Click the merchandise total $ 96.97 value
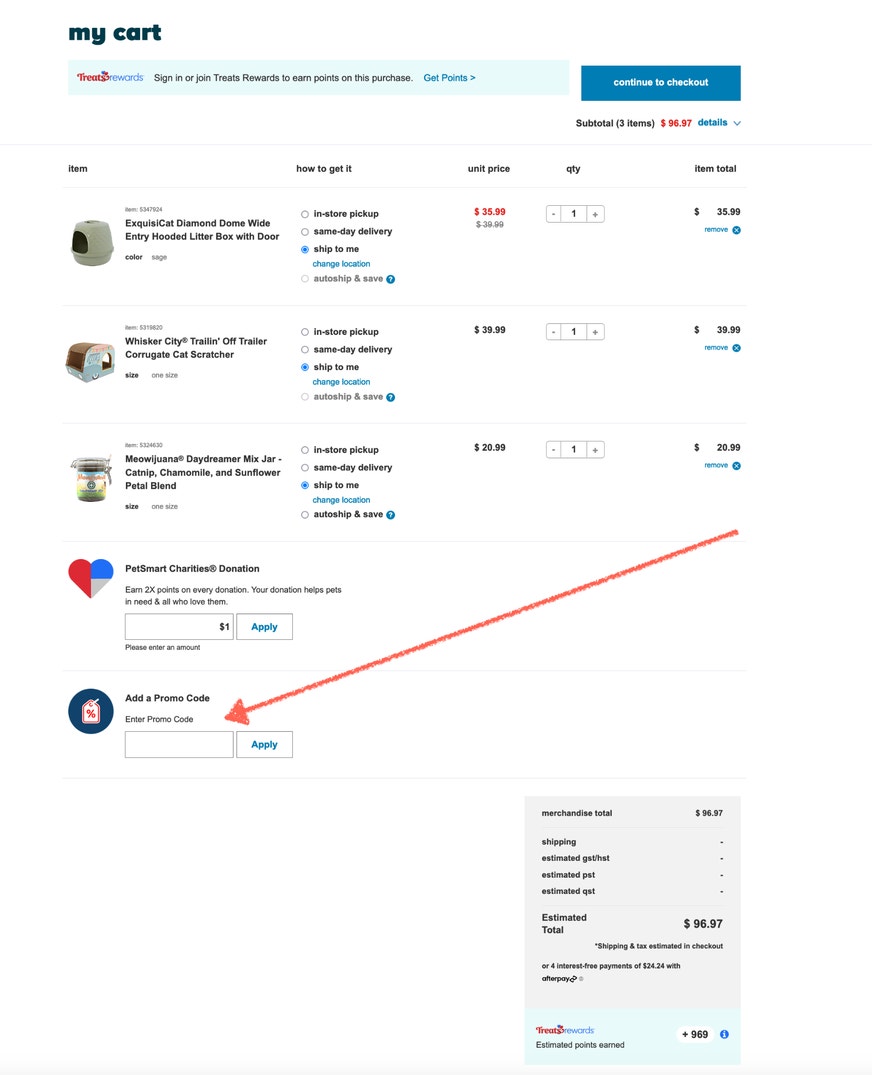 [709, 814]
